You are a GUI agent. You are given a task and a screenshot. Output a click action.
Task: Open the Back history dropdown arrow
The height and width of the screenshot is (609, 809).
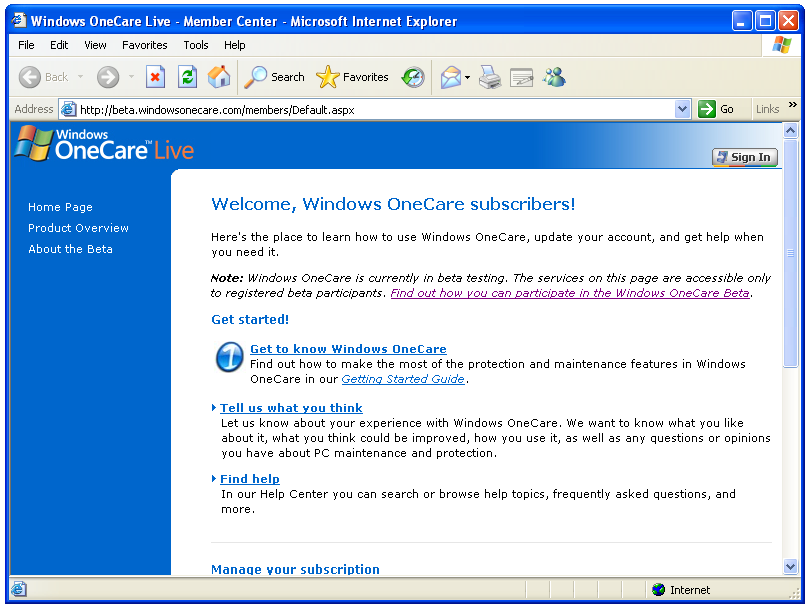tap(80, 77)
